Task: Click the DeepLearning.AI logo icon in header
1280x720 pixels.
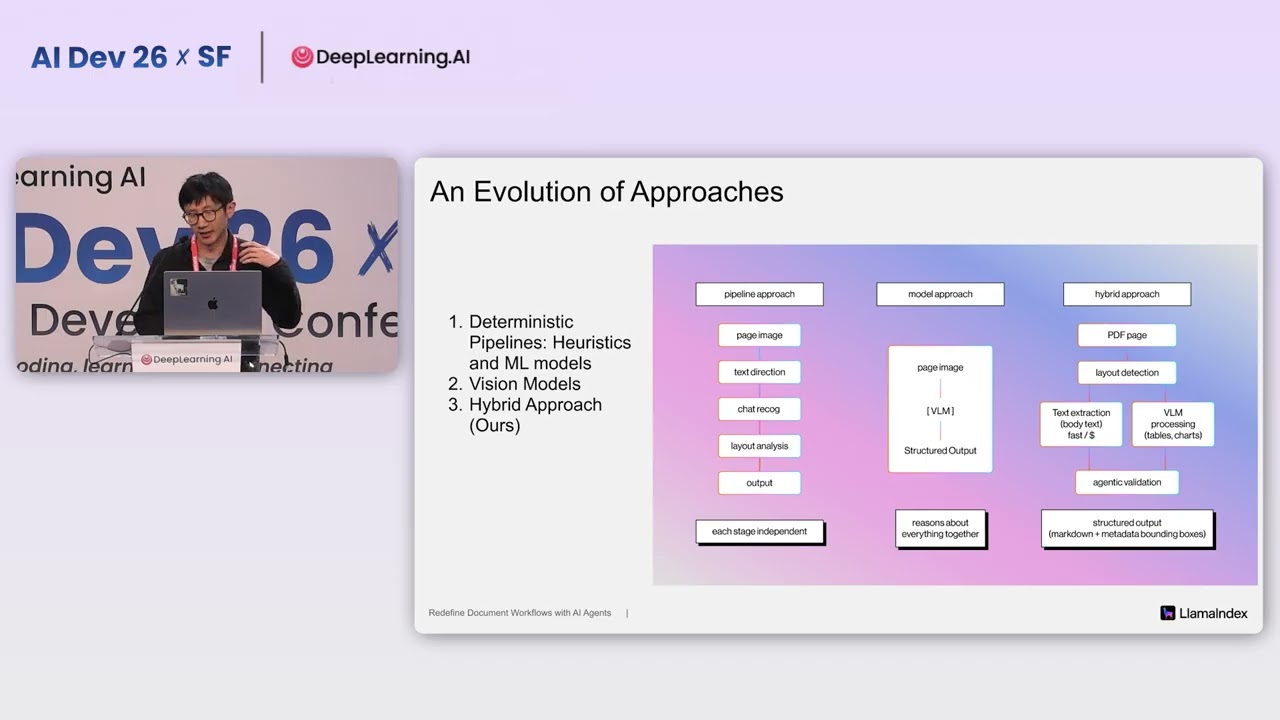Action: [302, 58]
